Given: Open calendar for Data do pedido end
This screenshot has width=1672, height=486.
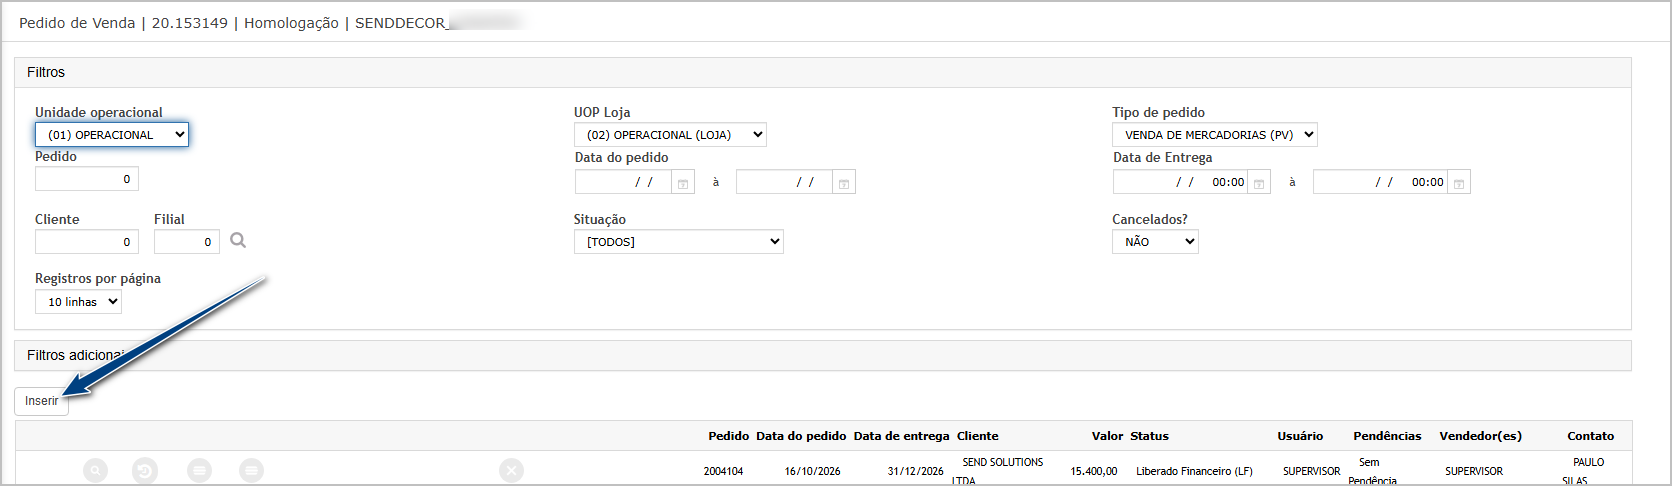Looking at the screenshot, I should click(x=844, y=183).
